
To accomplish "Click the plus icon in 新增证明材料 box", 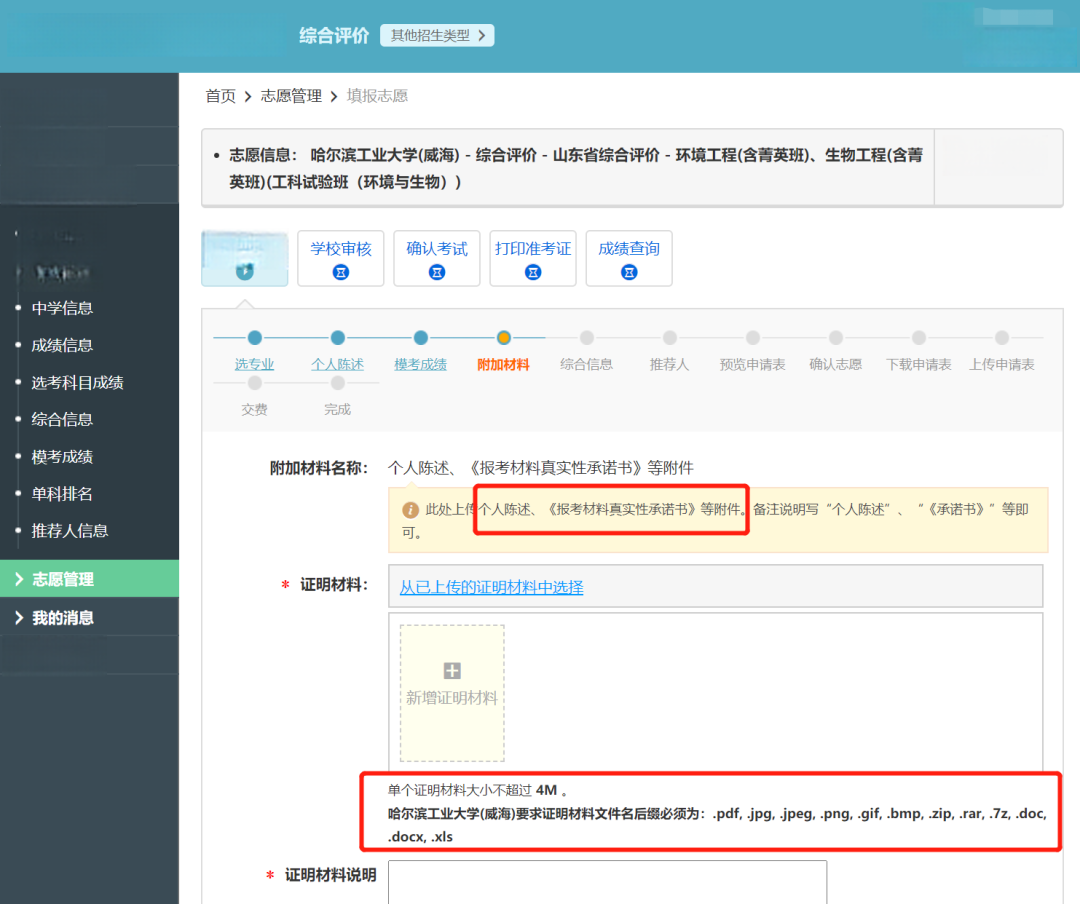I will 452,670.
